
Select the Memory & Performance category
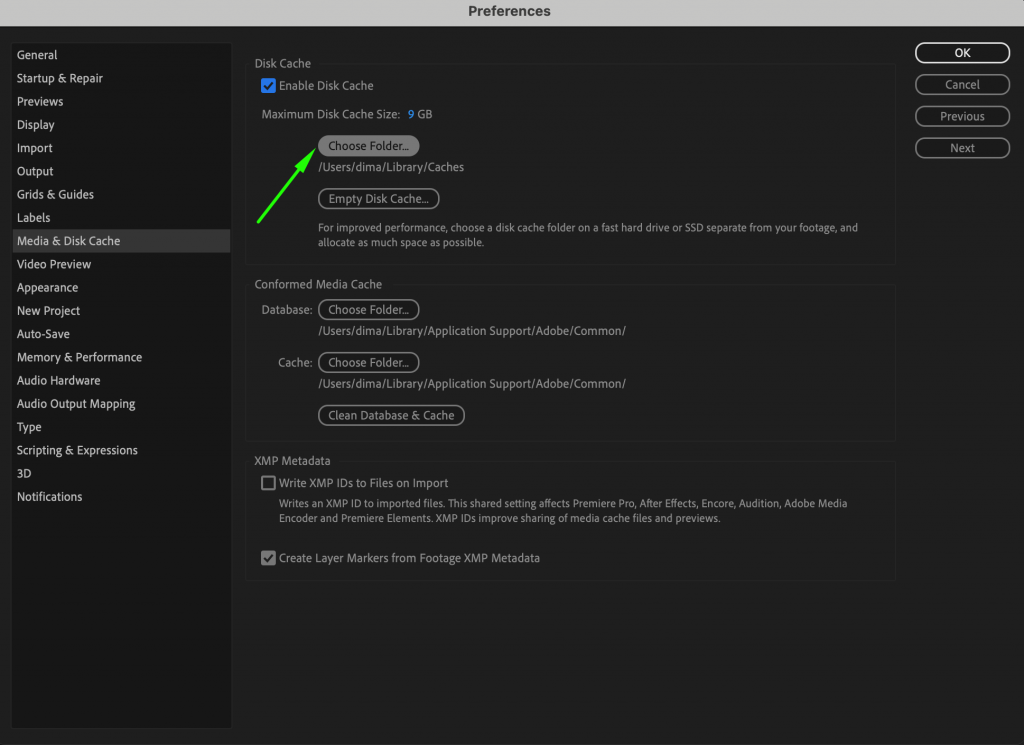point(79,357)
